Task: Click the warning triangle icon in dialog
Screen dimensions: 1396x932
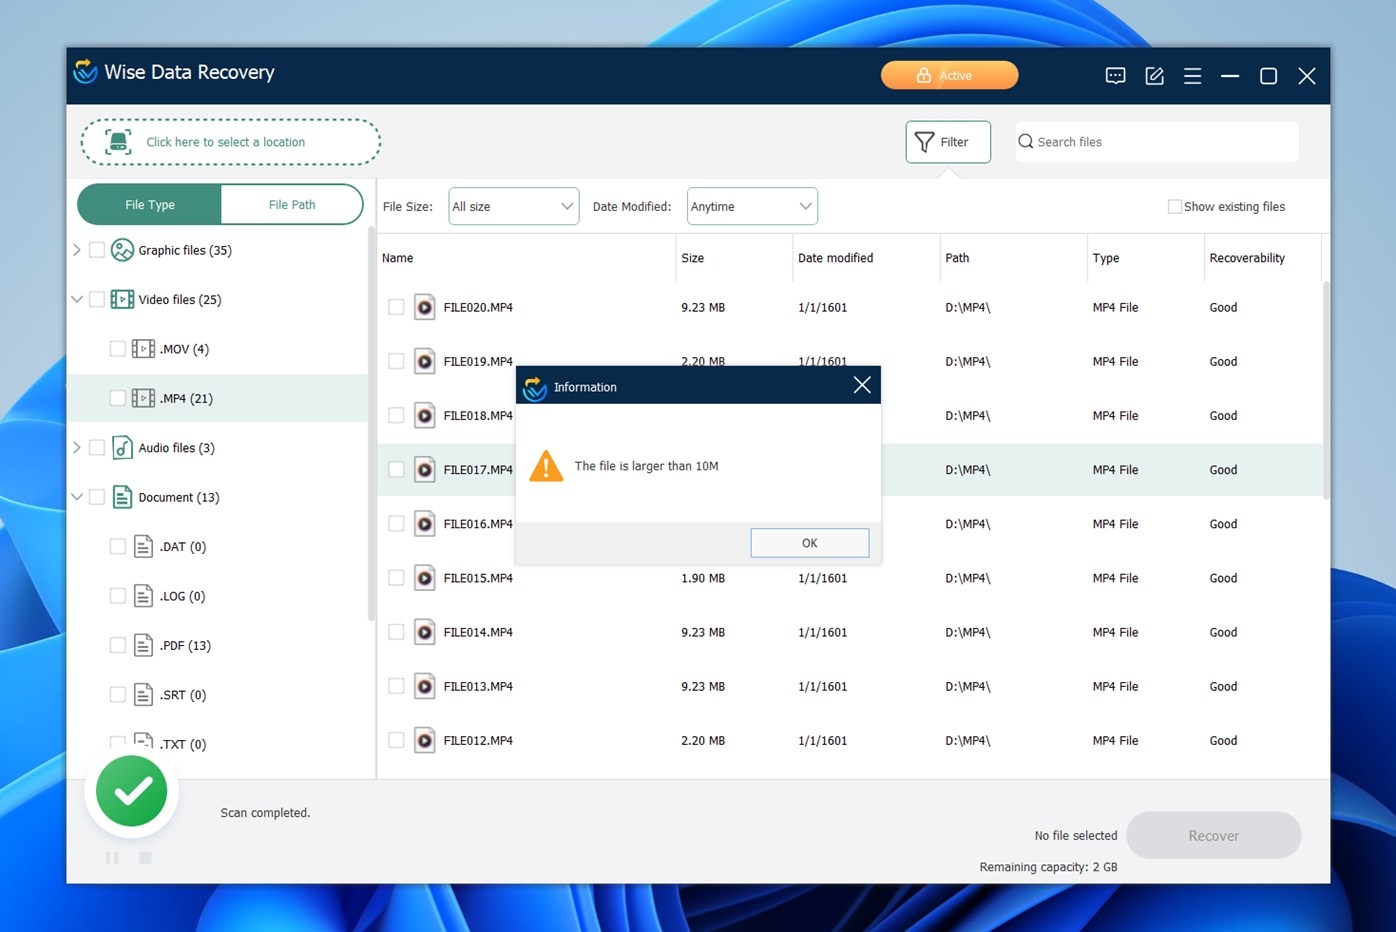Action: [x=546, y=466]
